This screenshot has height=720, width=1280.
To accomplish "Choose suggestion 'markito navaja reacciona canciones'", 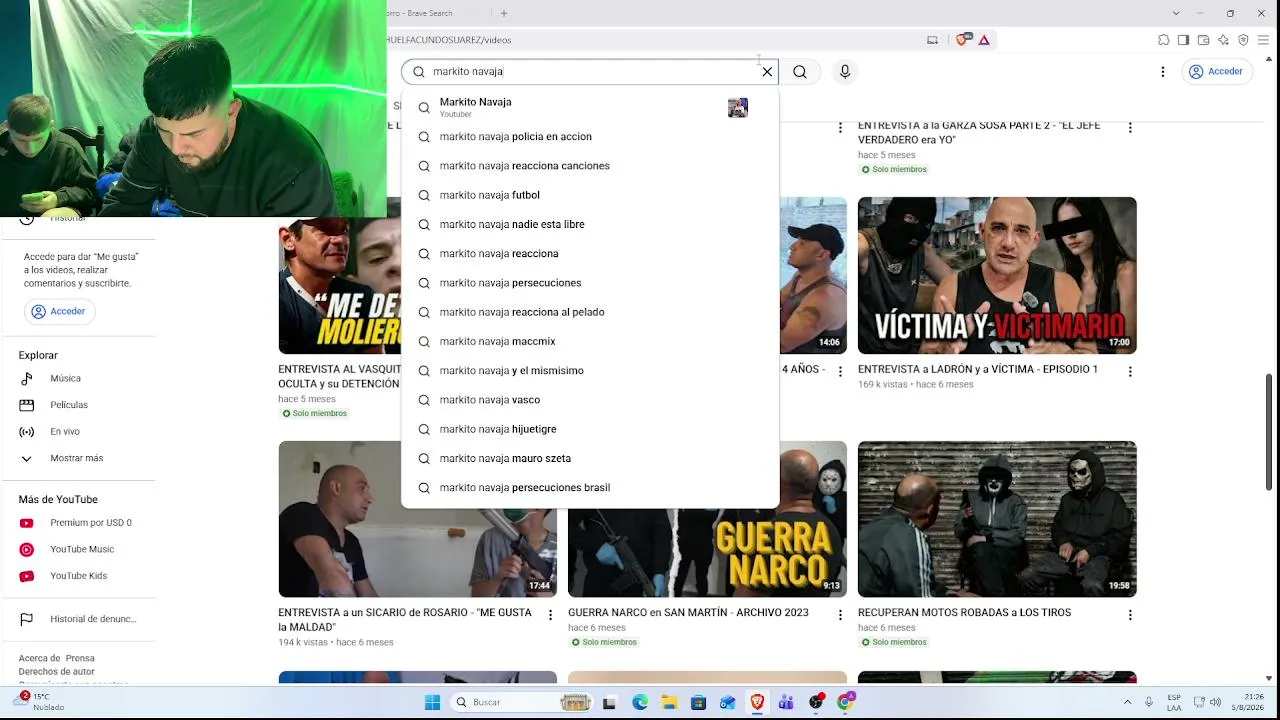I will (x=590, y=166).
